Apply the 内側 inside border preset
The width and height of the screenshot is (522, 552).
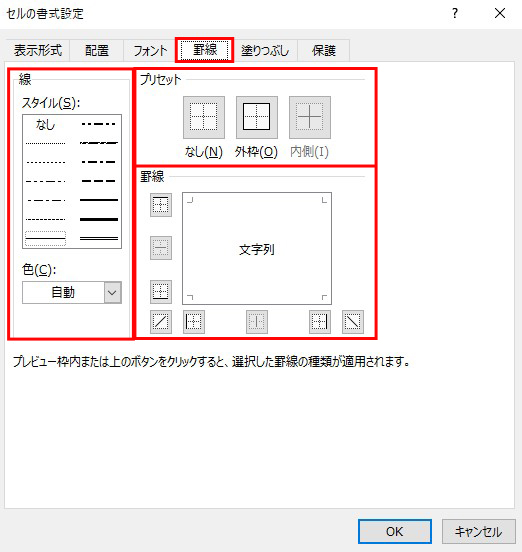pyautogui.click(x=310, y=117)
